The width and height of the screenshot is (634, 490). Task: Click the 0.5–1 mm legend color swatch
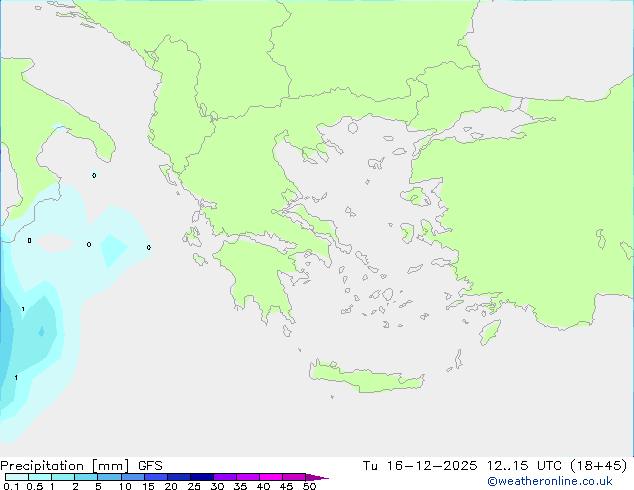pyautogui.click(x=40, y=477)
